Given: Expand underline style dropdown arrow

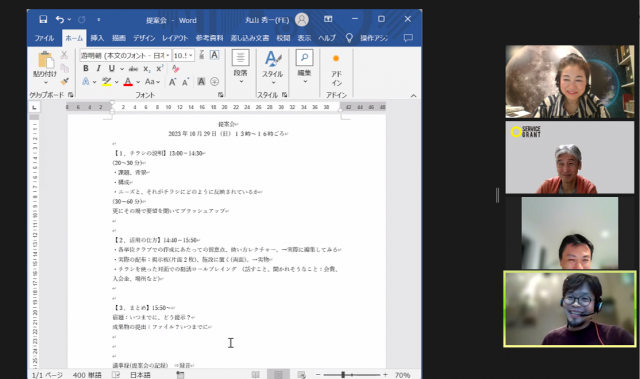Looking at the screenshot, I should tap(122, 69).
